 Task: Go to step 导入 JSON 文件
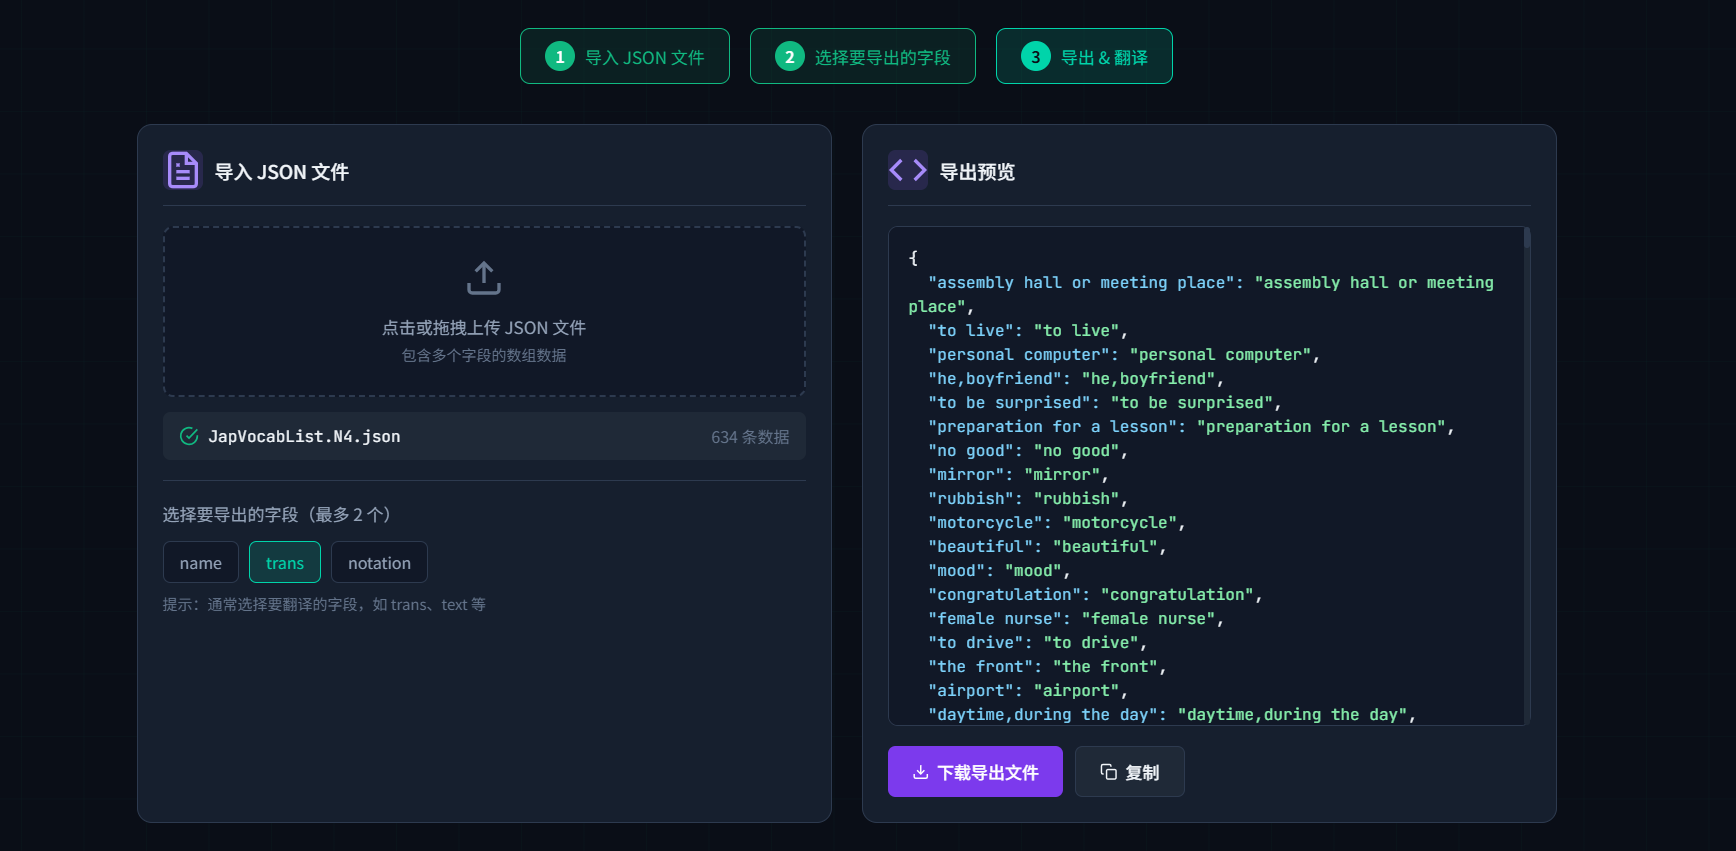click(x=625, y=57)
